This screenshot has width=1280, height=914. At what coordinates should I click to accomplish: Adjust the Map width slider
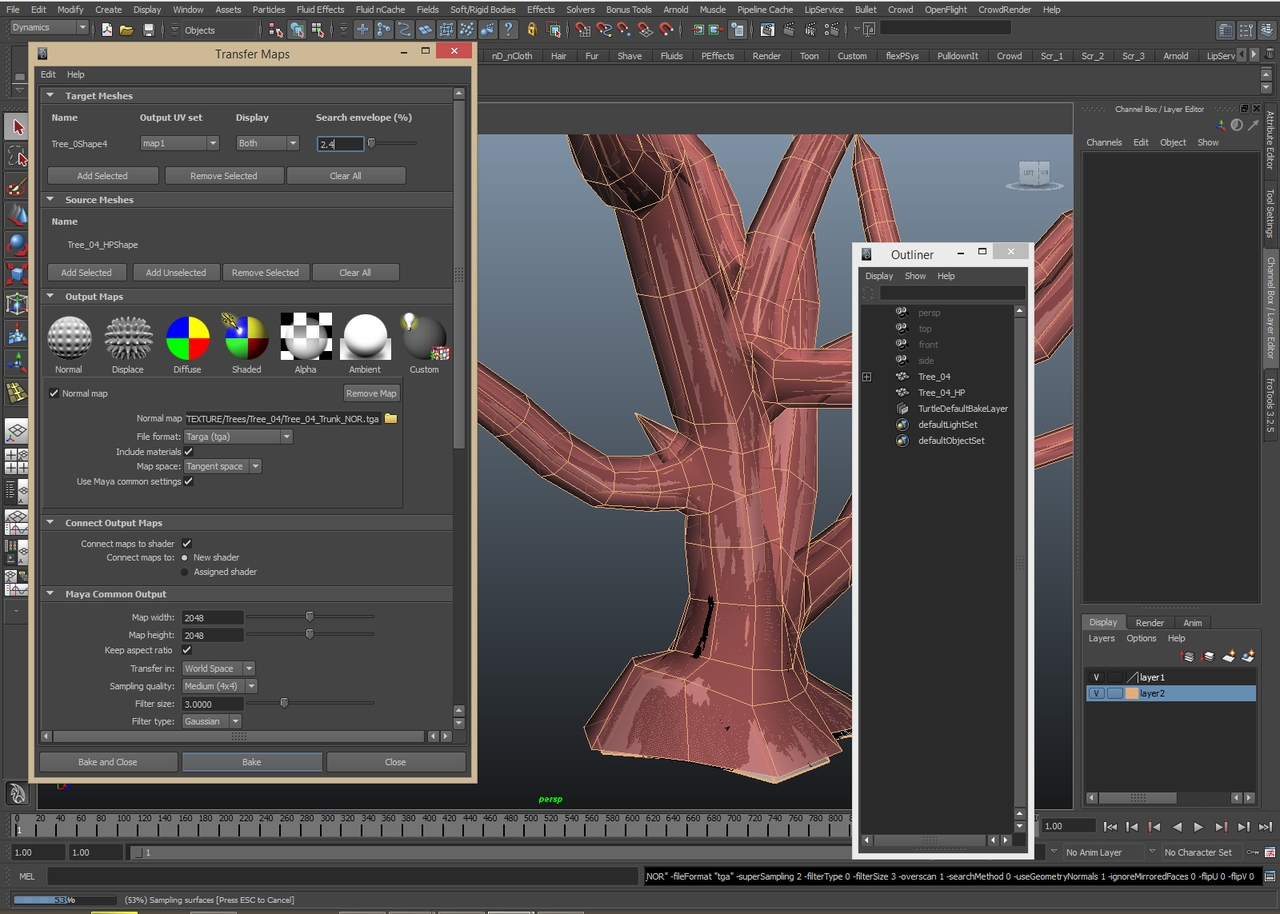[x=310, y=617]
